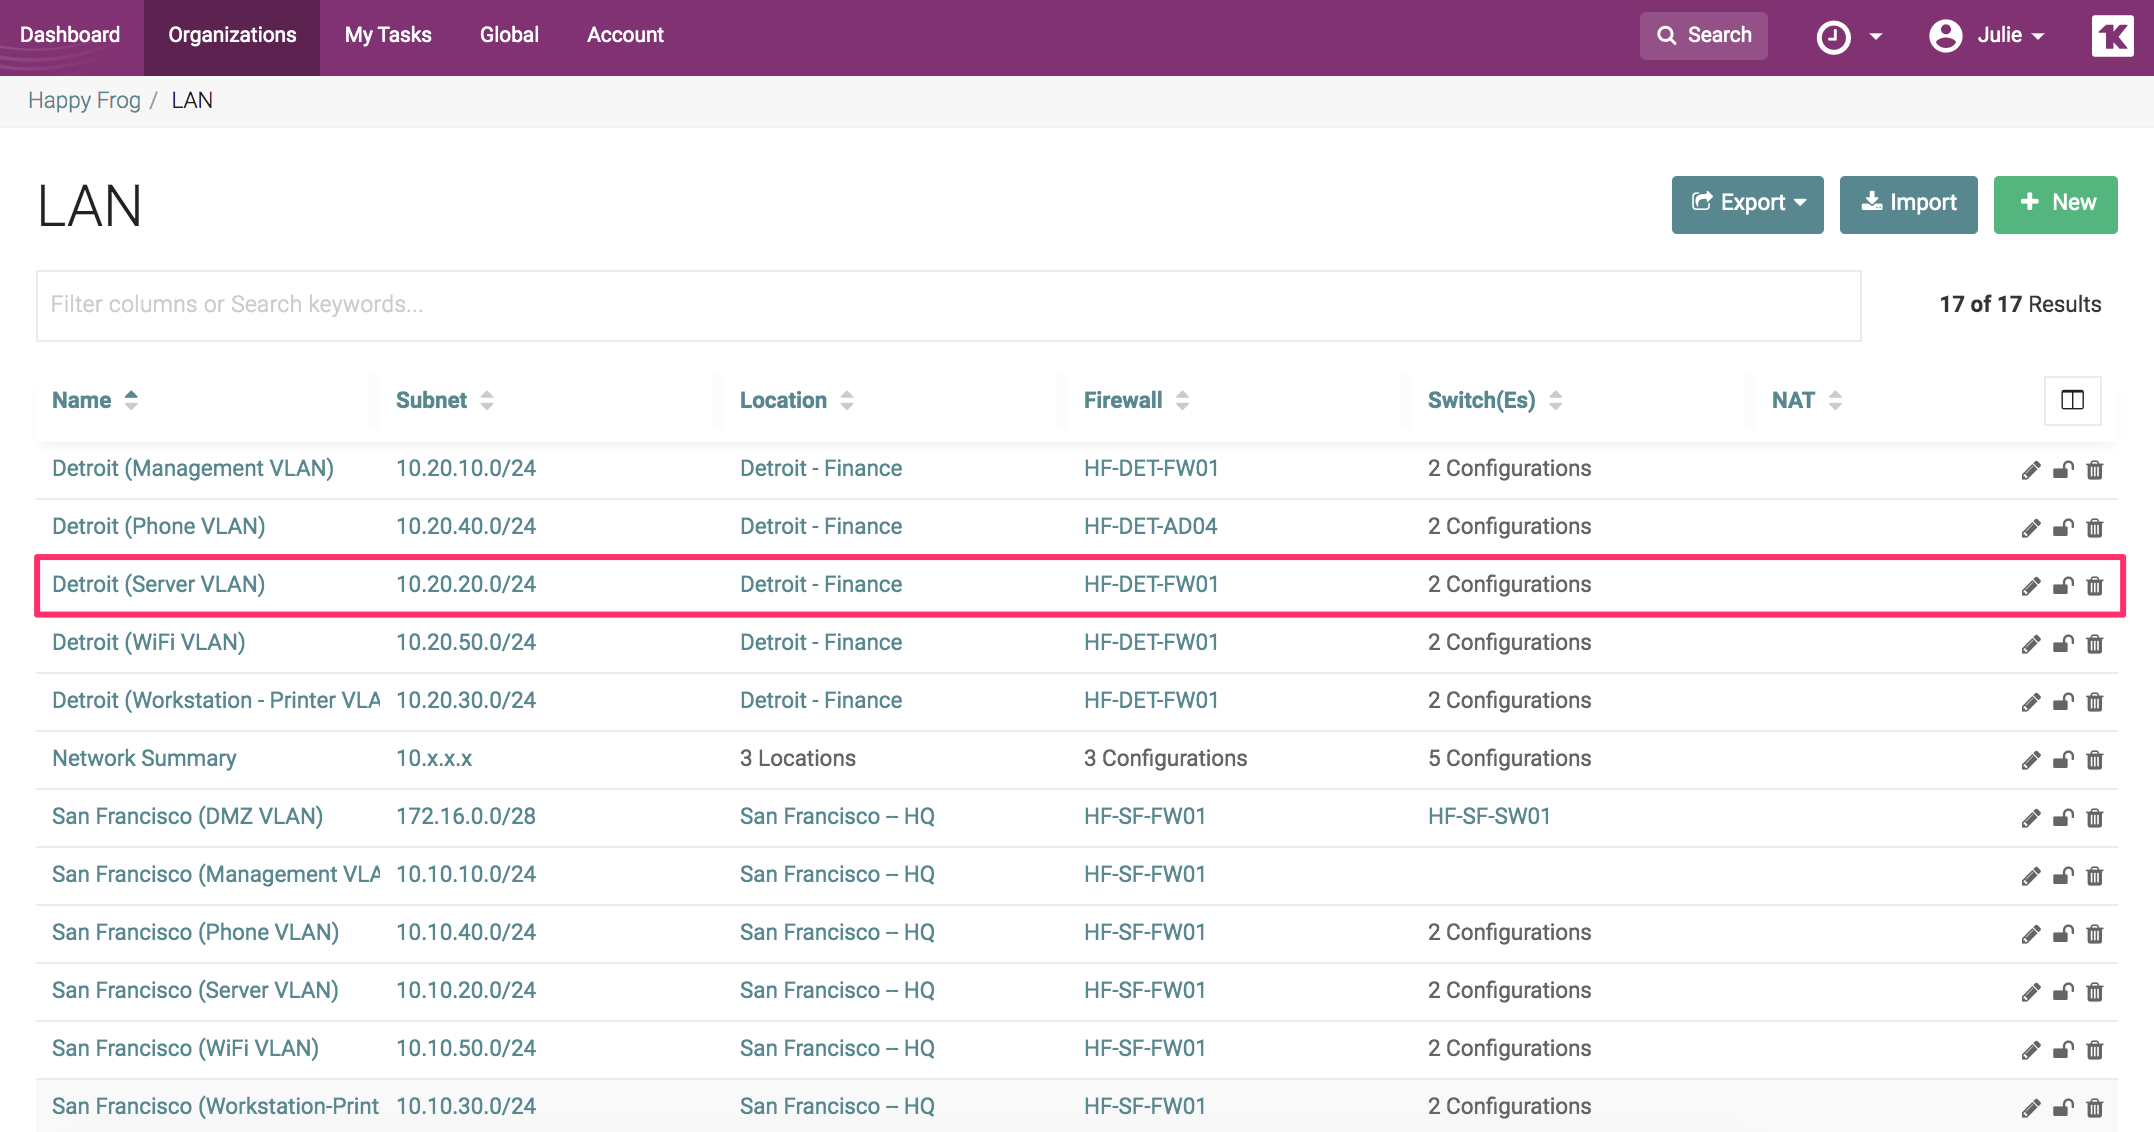Toggle the lock on San Francisco (Server VLAN)

click(2063, 992)
